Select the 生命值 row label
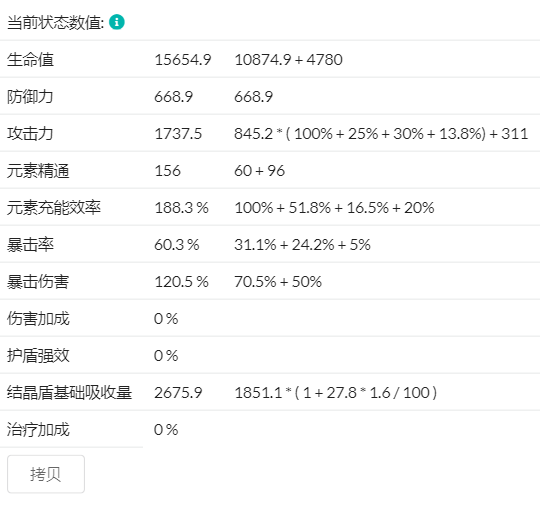The height and width of the screenshot is (512, 555). pos(30,59)
